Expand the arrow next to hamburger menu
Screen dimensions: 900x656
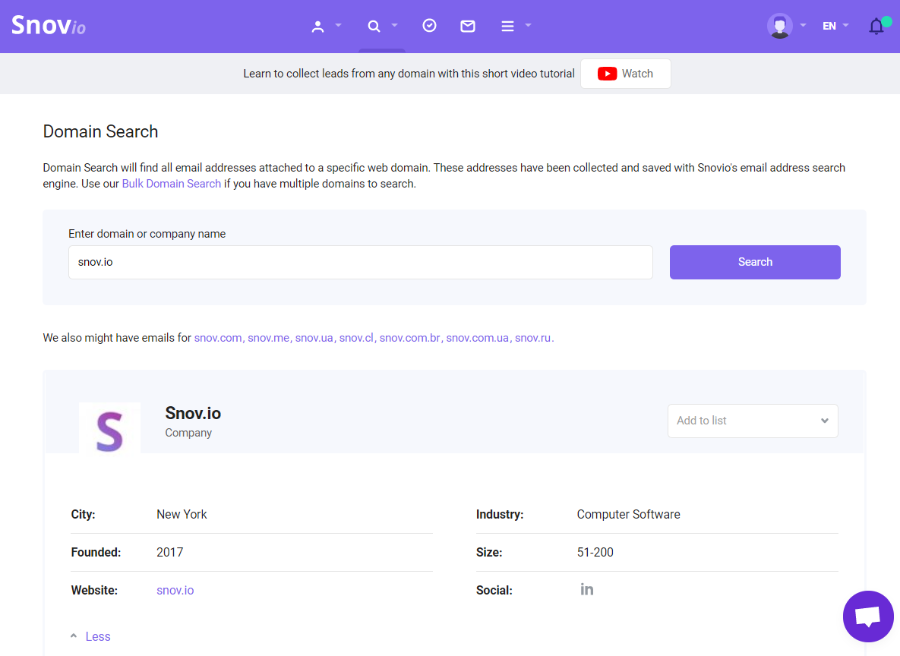tap(528, 25)
